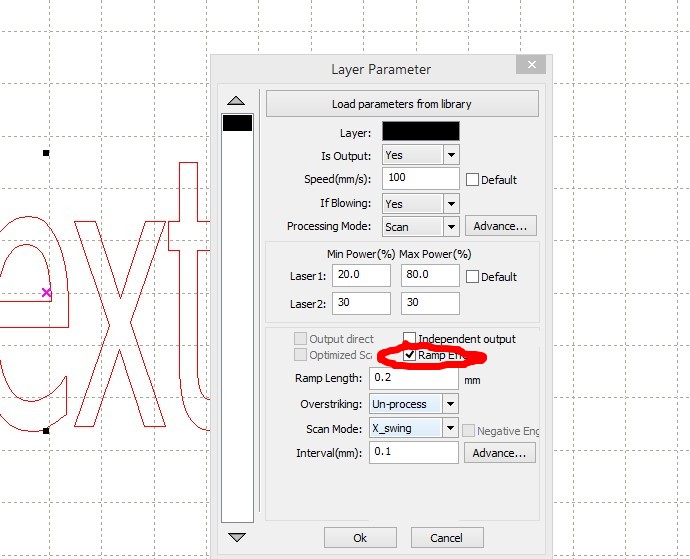Image resolution: width=690 pixels, height=559 pixels.
Task: Toggle the Independent output checkbox
Action: (409, 339)
